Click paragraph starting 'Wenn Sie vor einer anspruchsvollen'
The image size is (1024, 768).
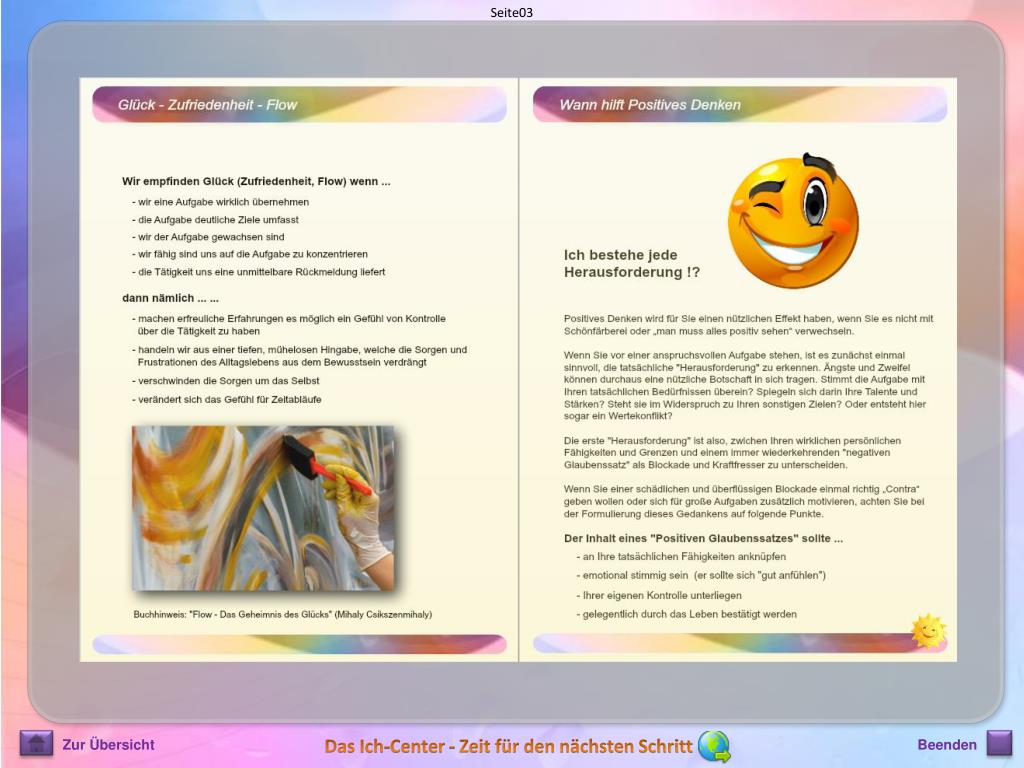[x=745, y=385]
